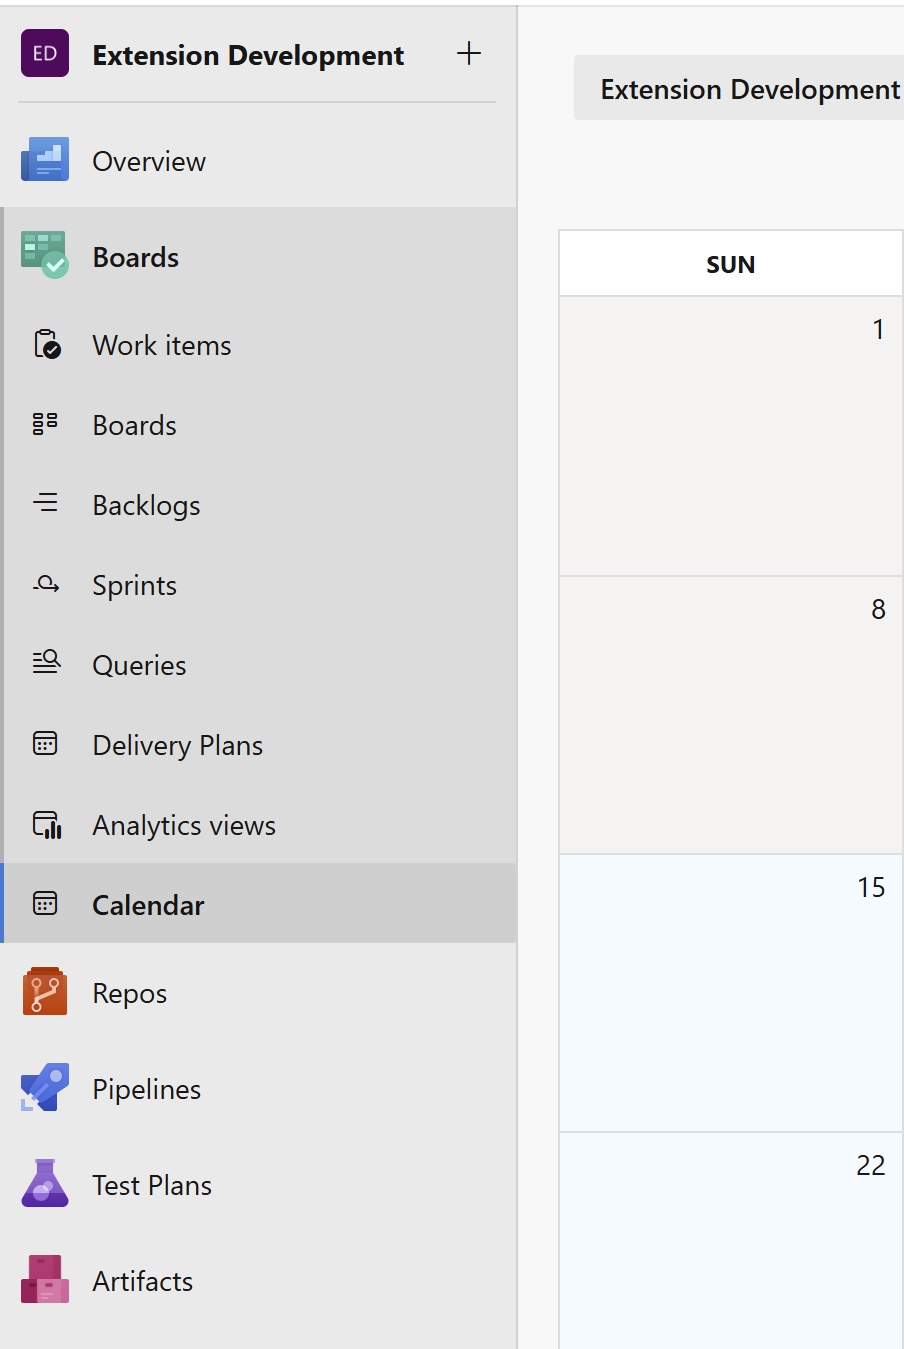Select calendar day 15
This screenshot has width=904, height=1349.
click(x=730, y=990)
